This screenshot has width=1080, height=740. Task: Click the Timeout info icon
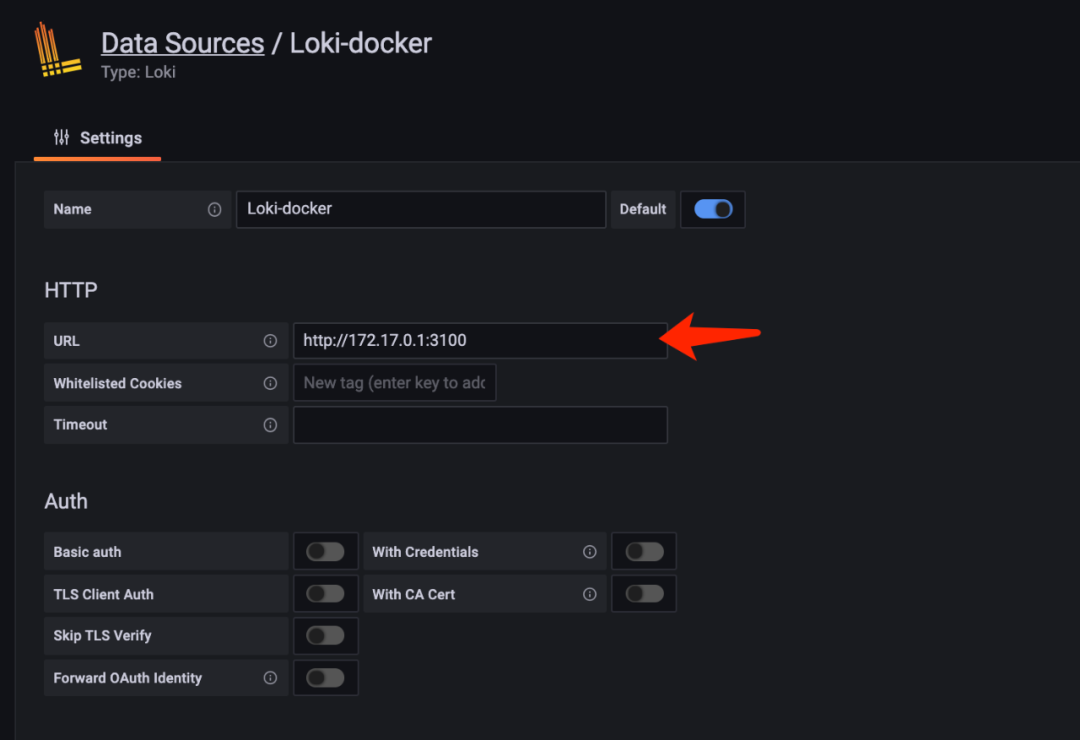[x=270, y=425]
